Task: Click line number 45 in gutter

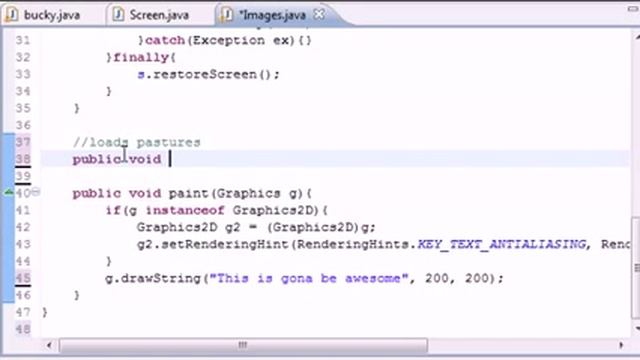Action: click(x=23, y=278)
